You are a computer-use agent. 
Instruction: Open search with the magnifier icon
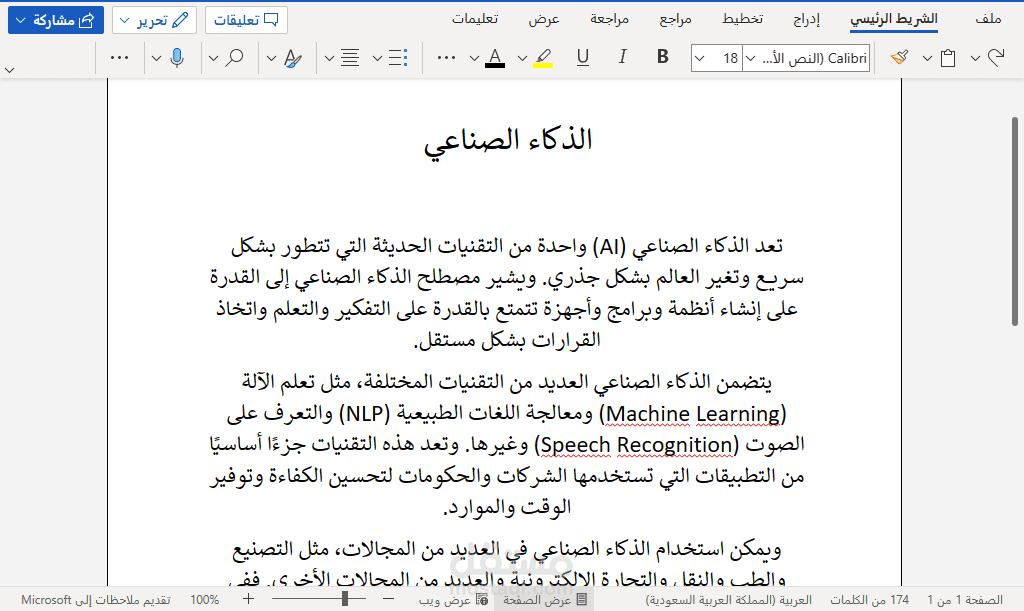click(234, 58)
